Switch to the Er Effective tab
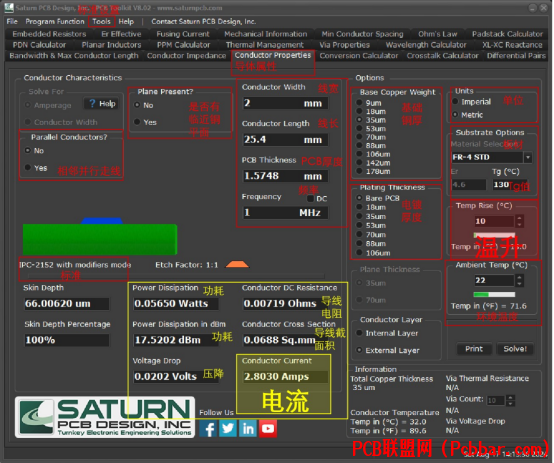 [121, 34]
